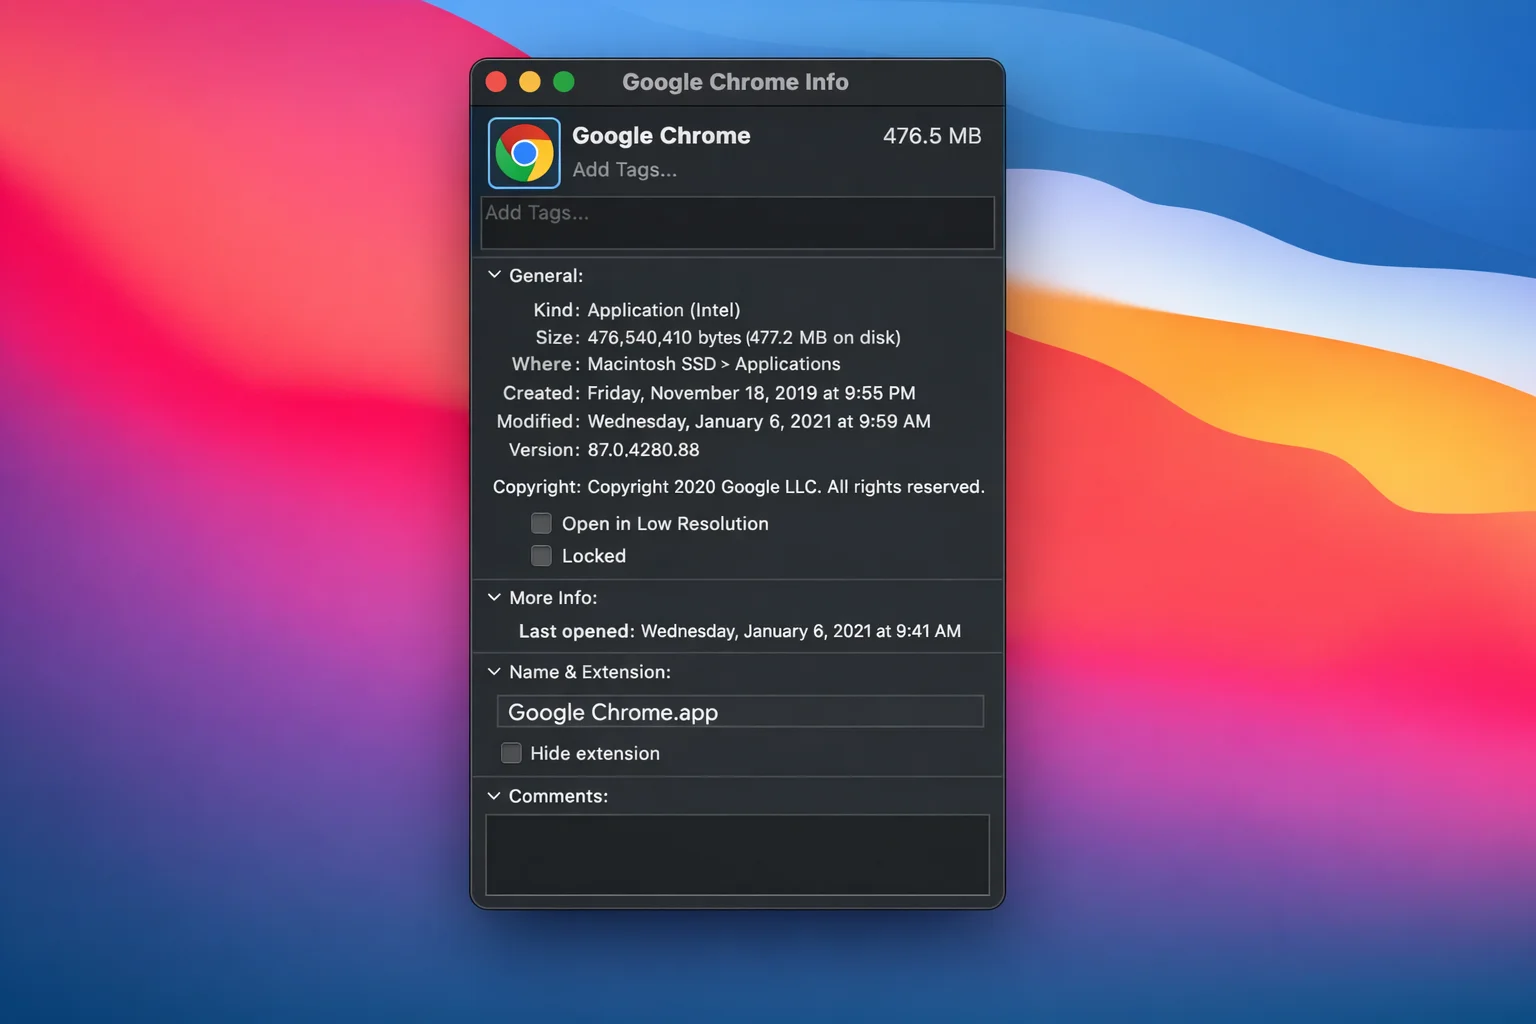Select the Google Chrome app icon
The image size is (1536, 1024).
pyautogui.click(x=524, y=153)
